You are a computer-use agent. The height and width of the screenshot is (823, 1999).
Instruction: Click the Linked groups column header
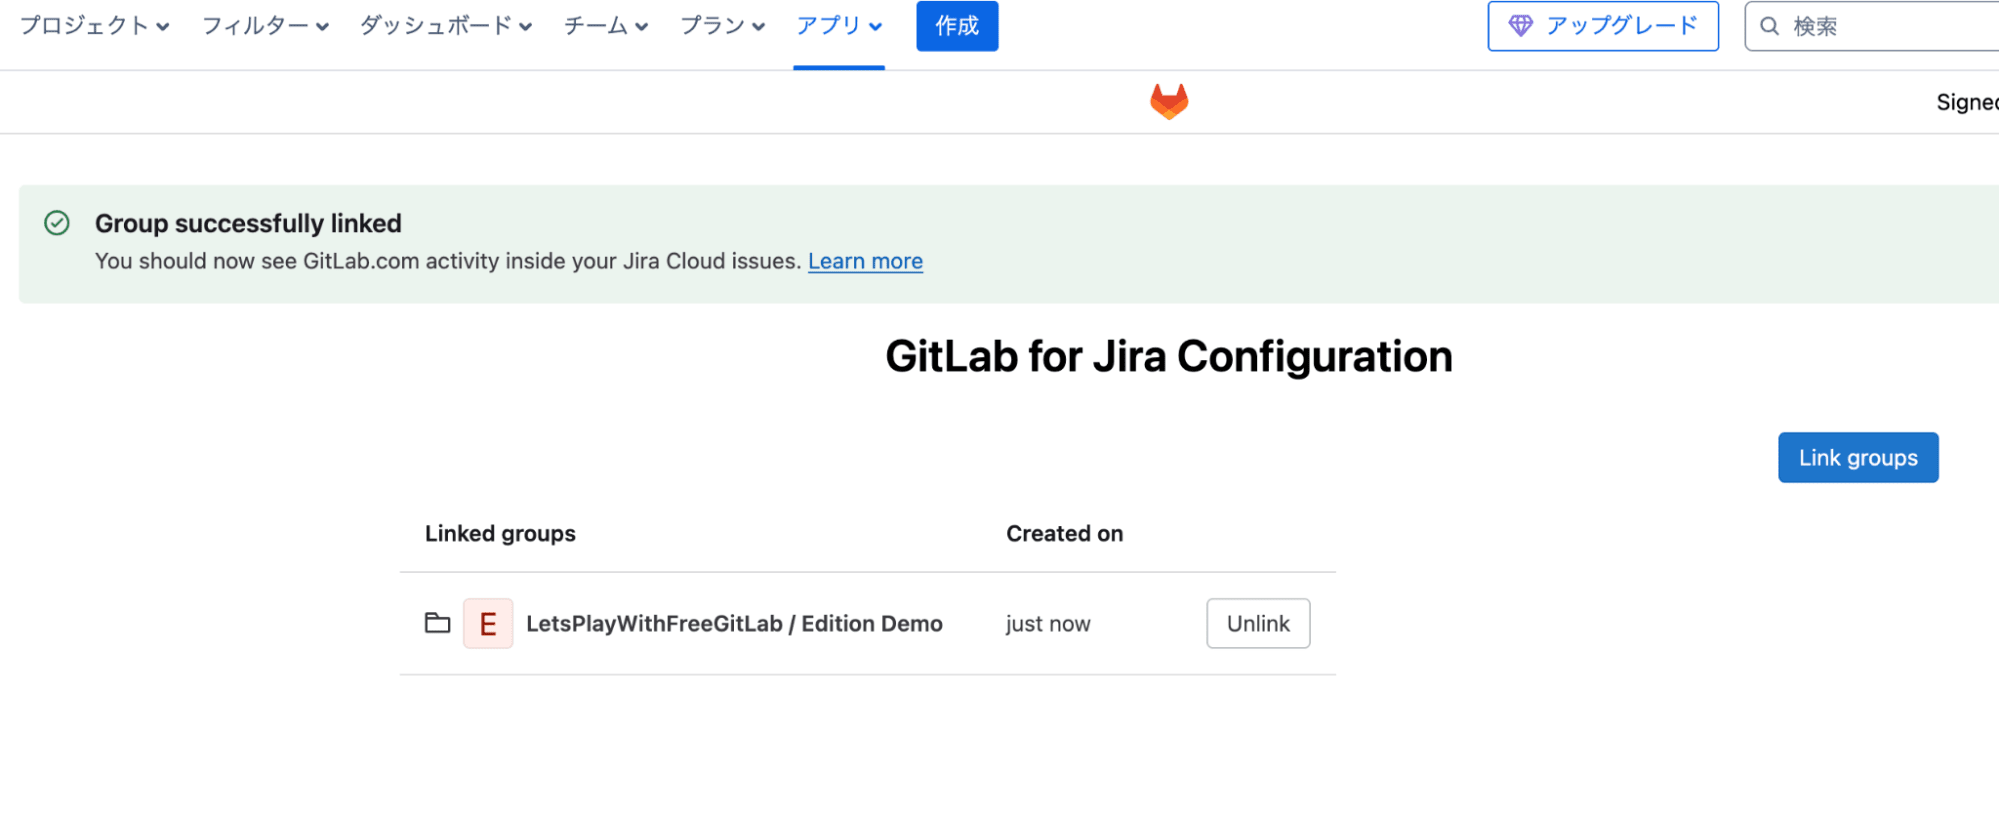500,533
